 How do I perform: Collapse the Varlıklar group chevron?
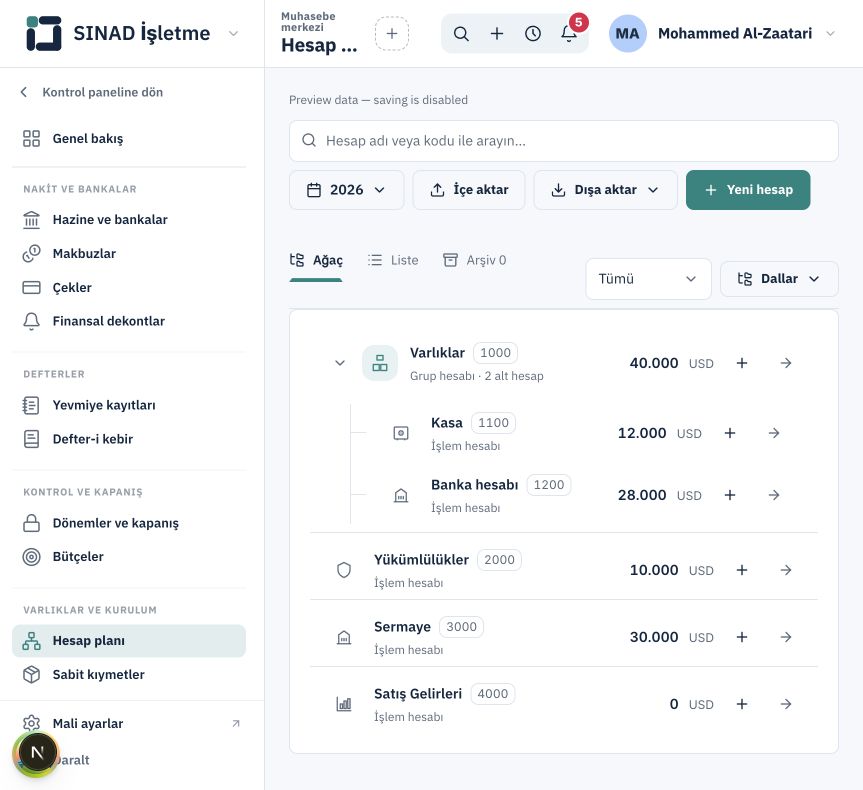click(340, 363)
